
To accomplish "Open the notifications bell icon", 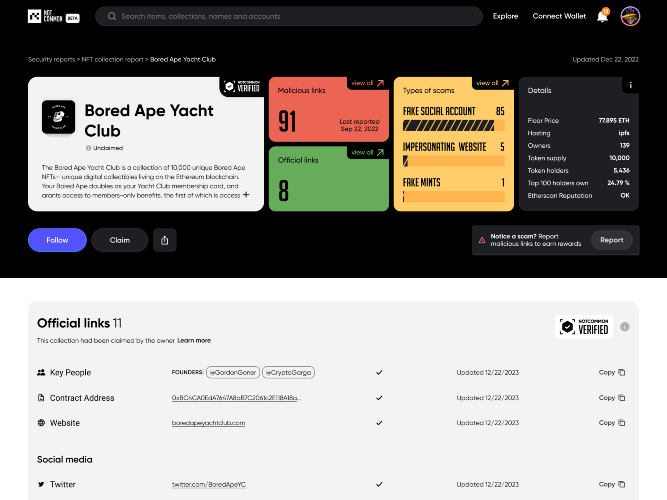I will coord(602,16).
